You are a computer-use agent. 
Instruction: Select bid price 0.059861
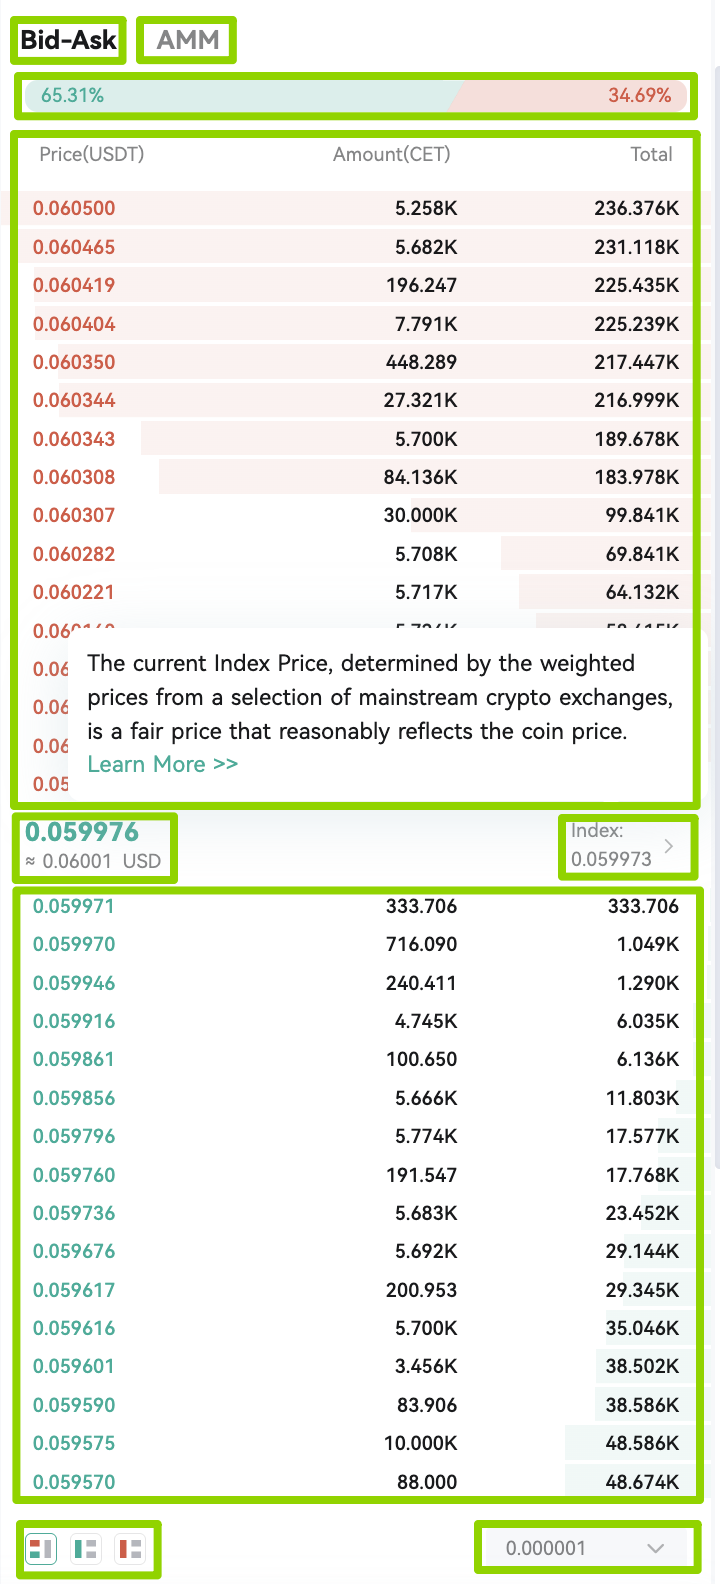click(74, 1059)
